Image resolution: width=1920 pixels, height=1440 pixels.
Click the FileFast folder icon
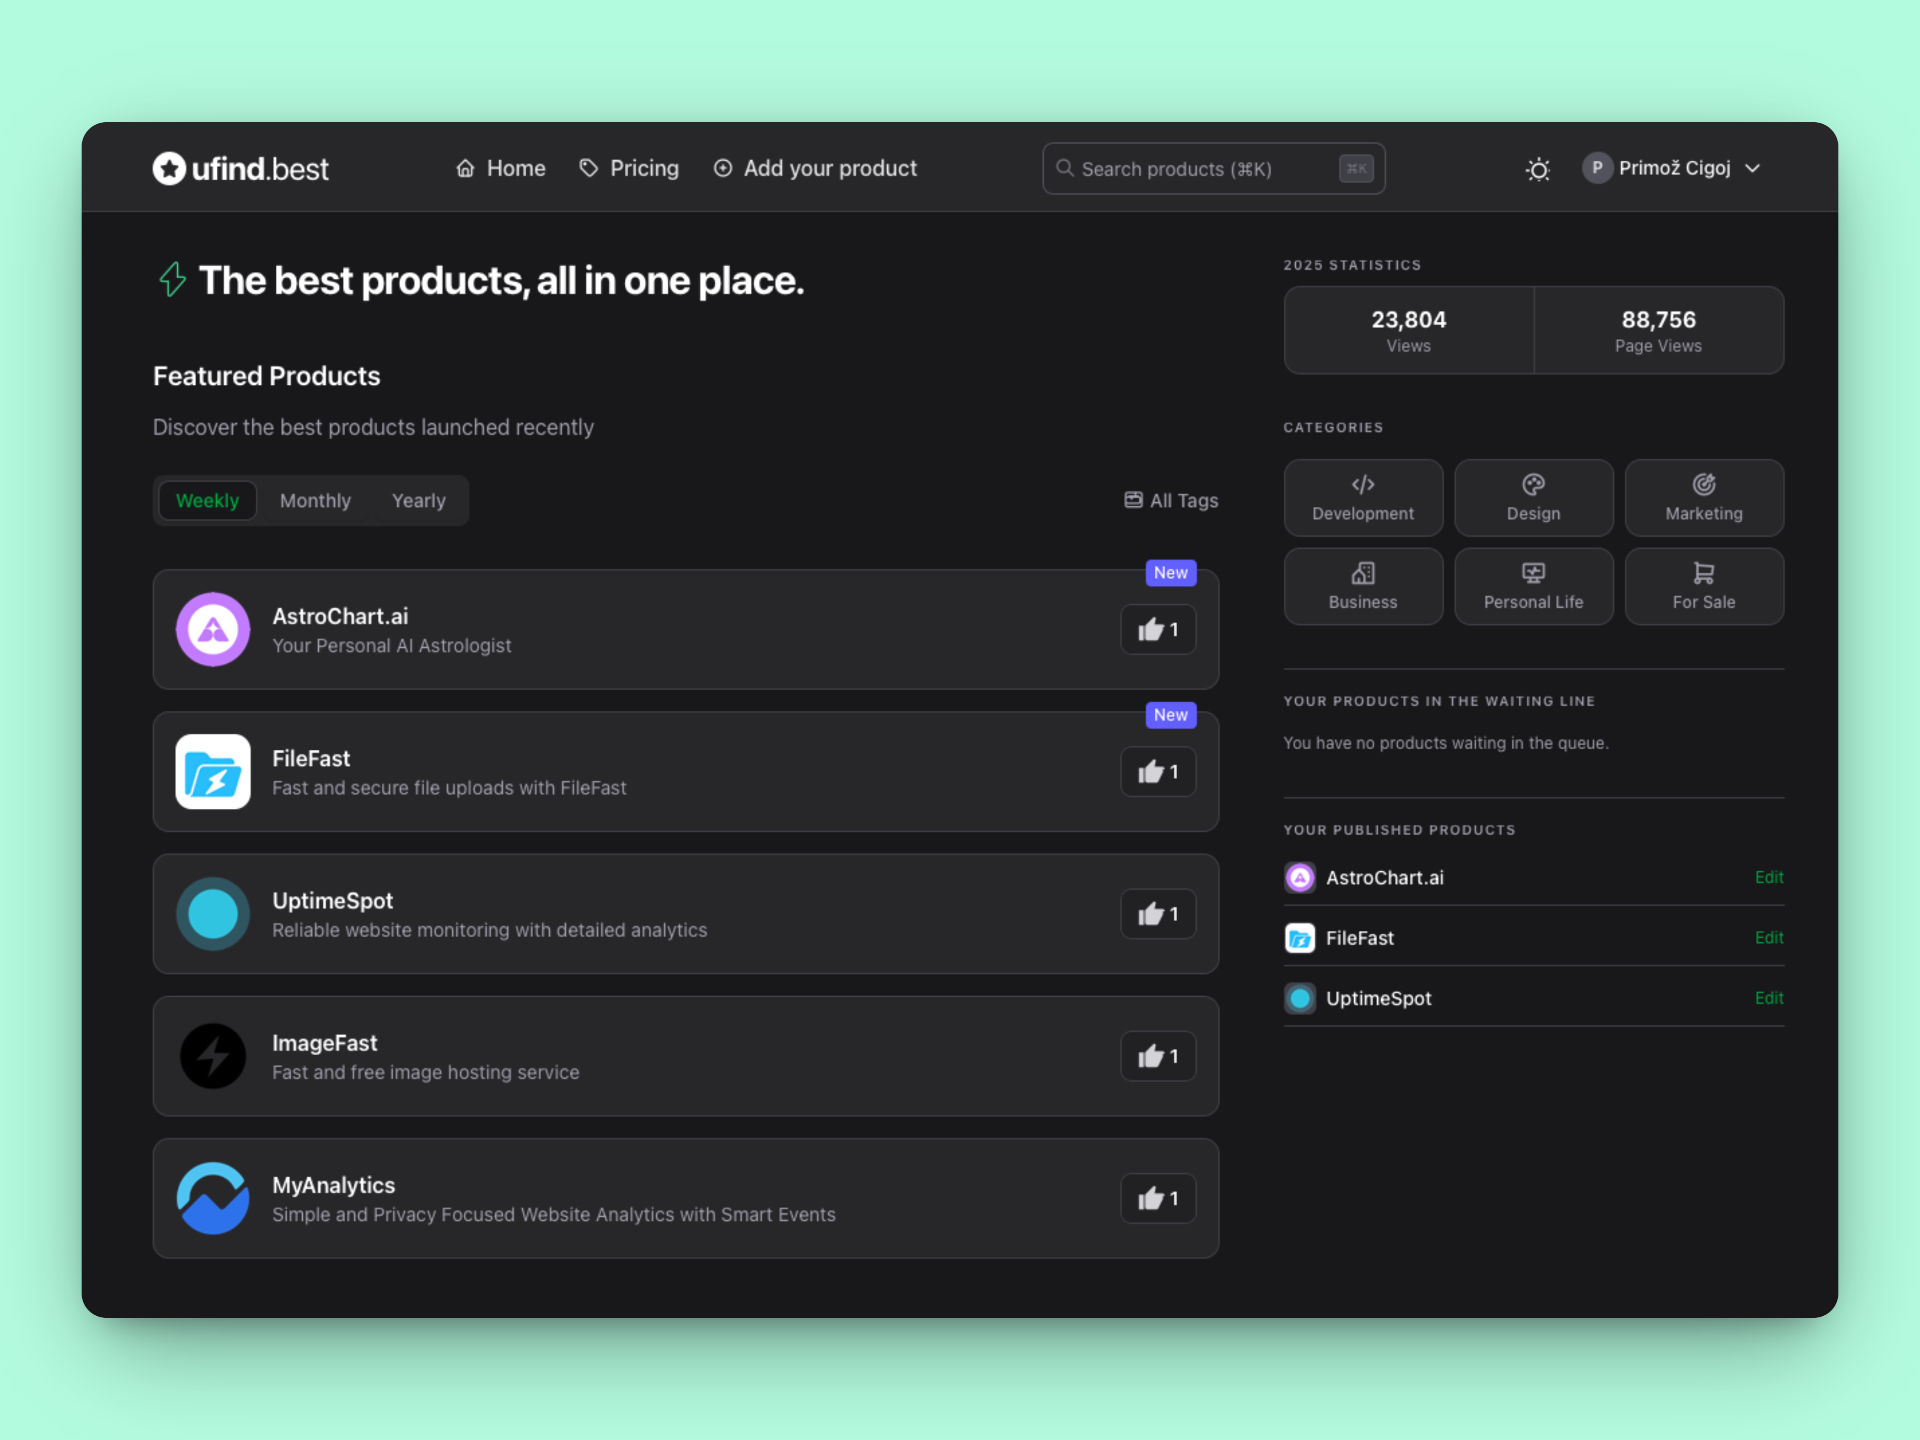coord(212,771)
